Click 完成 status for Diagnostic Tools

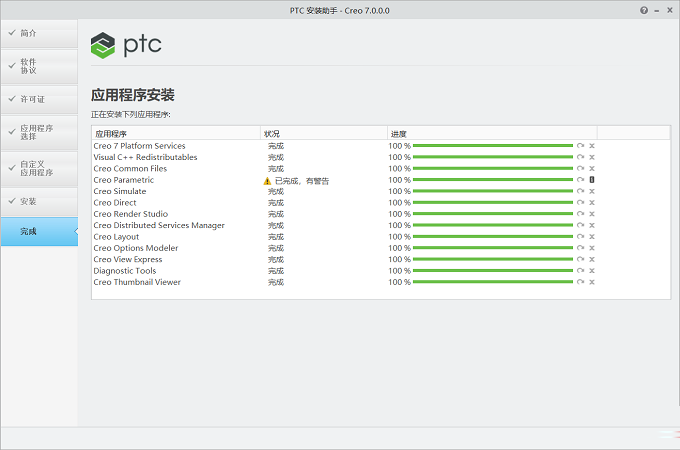click(x=276, y=271)
